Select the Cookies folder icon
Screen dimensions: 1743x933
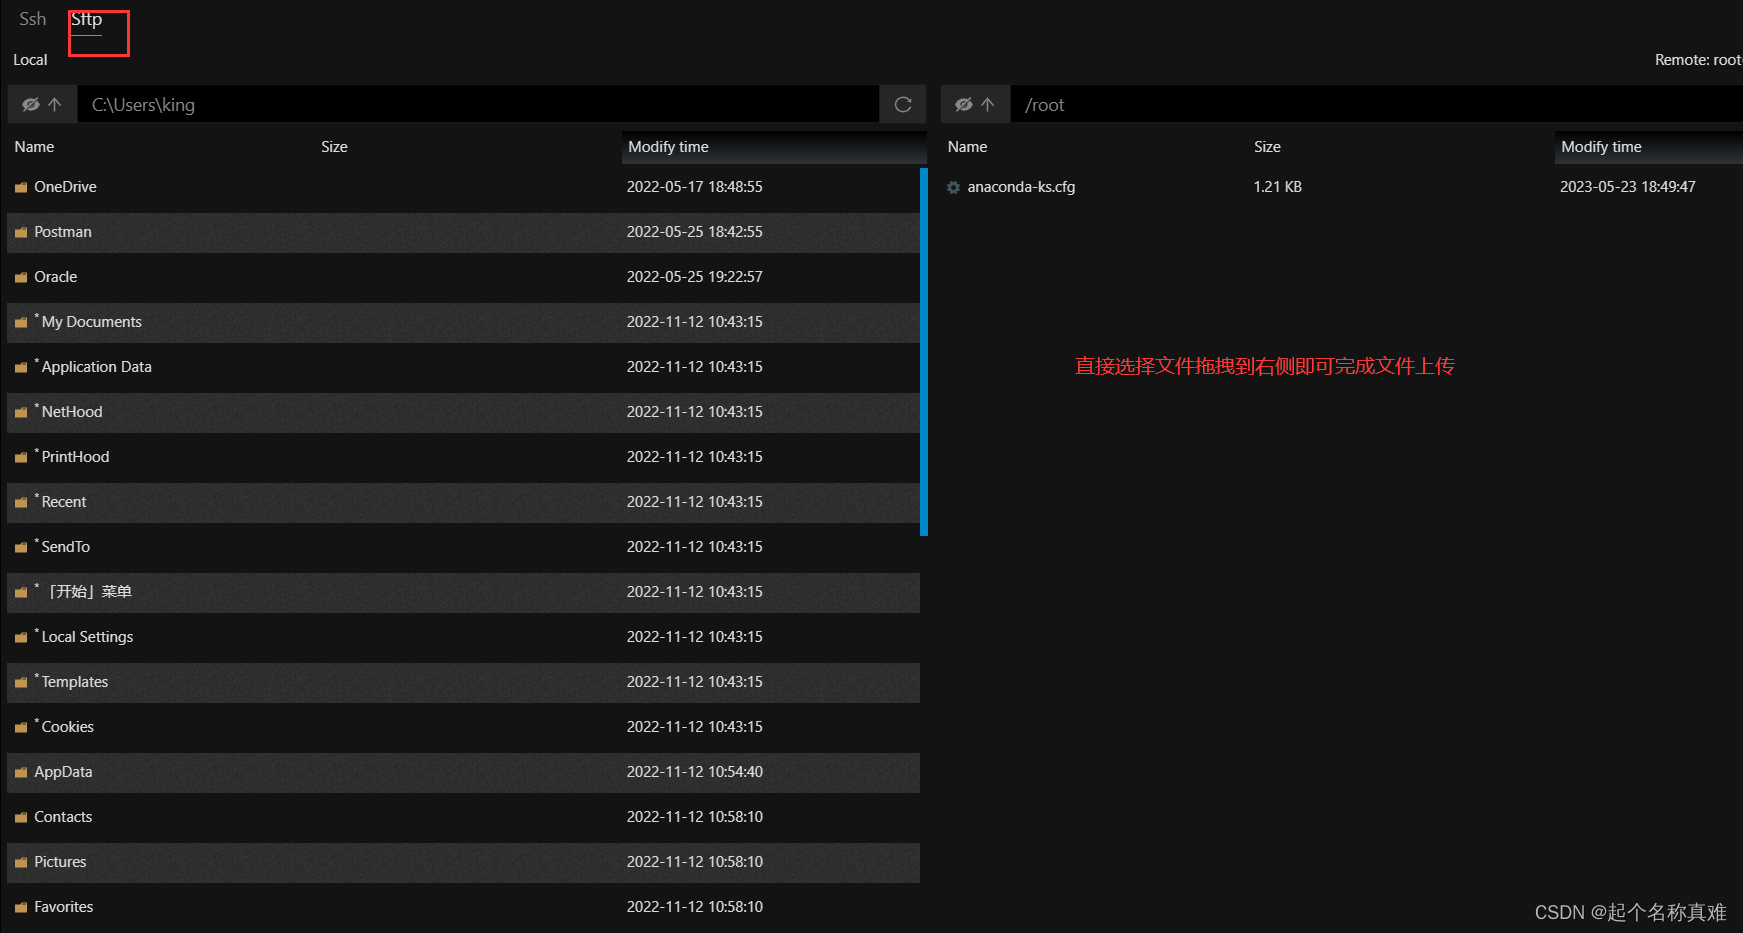[21, 727]
